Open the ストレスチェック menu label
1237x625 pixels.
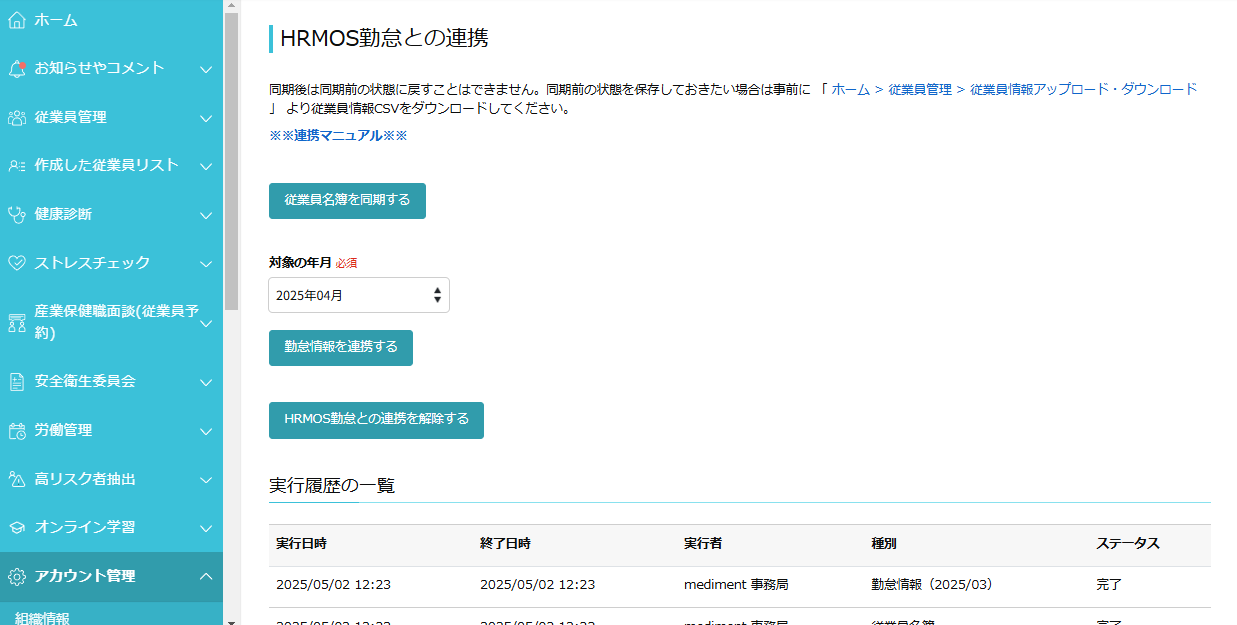tap(92, 263)
